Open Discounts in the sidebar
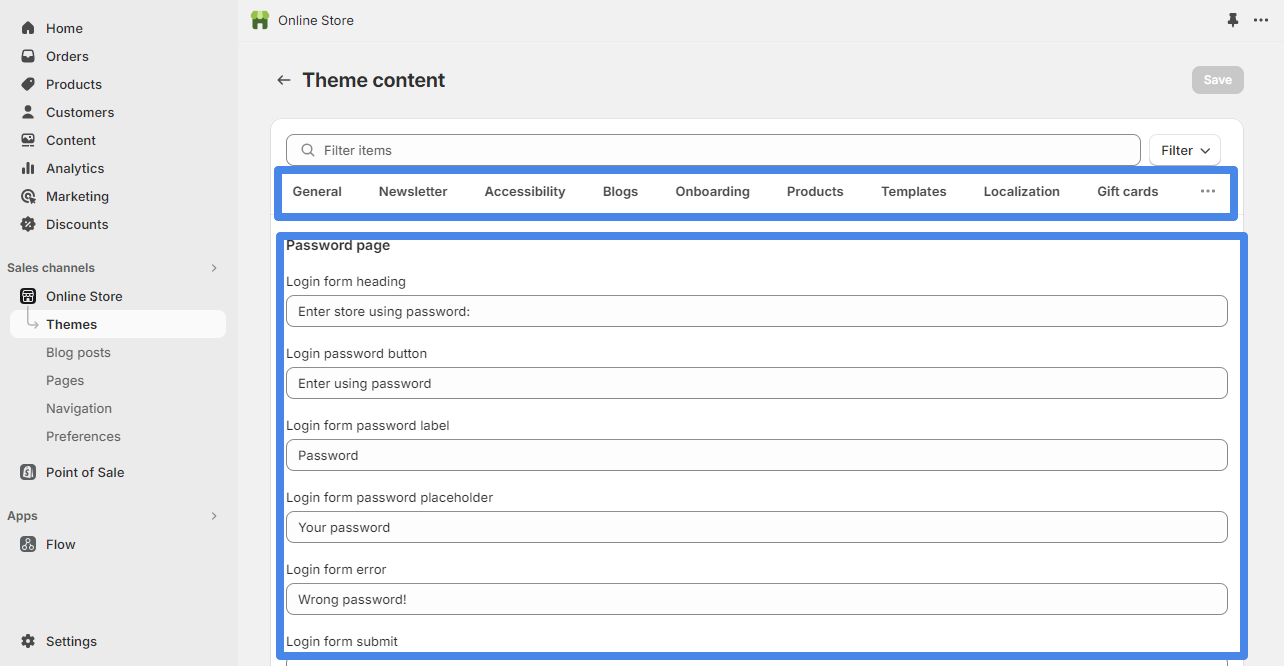This screenshot has height=666, width=1284. tap(77, 224)
